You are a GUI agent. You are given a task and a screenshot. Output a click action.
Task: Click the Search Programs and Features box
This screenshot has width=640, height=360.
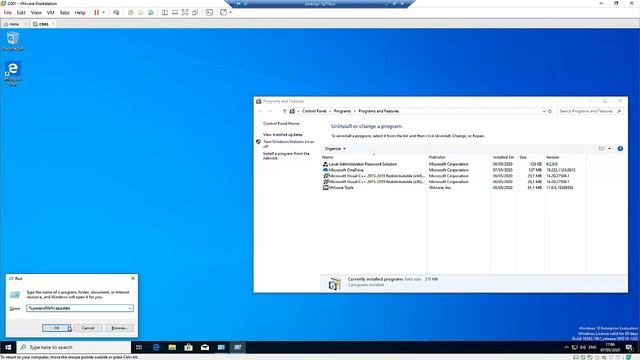tap(589, 111)
